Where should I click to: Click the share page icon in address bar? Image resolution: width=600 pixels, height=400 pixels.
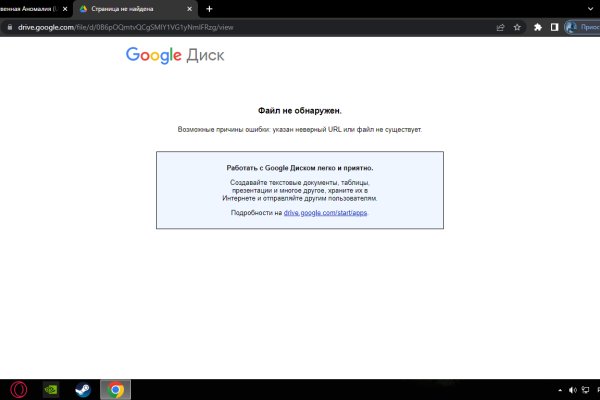(500, 28)
